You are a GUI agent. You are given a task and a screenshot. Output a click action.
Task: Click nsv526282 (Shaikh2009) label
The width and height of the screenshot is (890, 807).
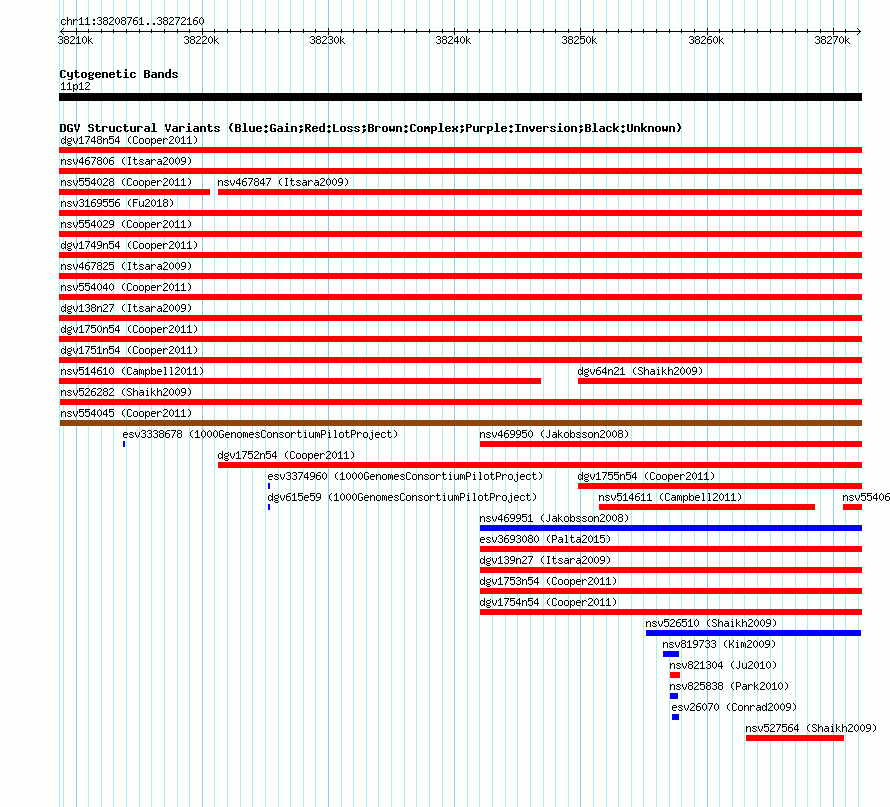[126, 392]
